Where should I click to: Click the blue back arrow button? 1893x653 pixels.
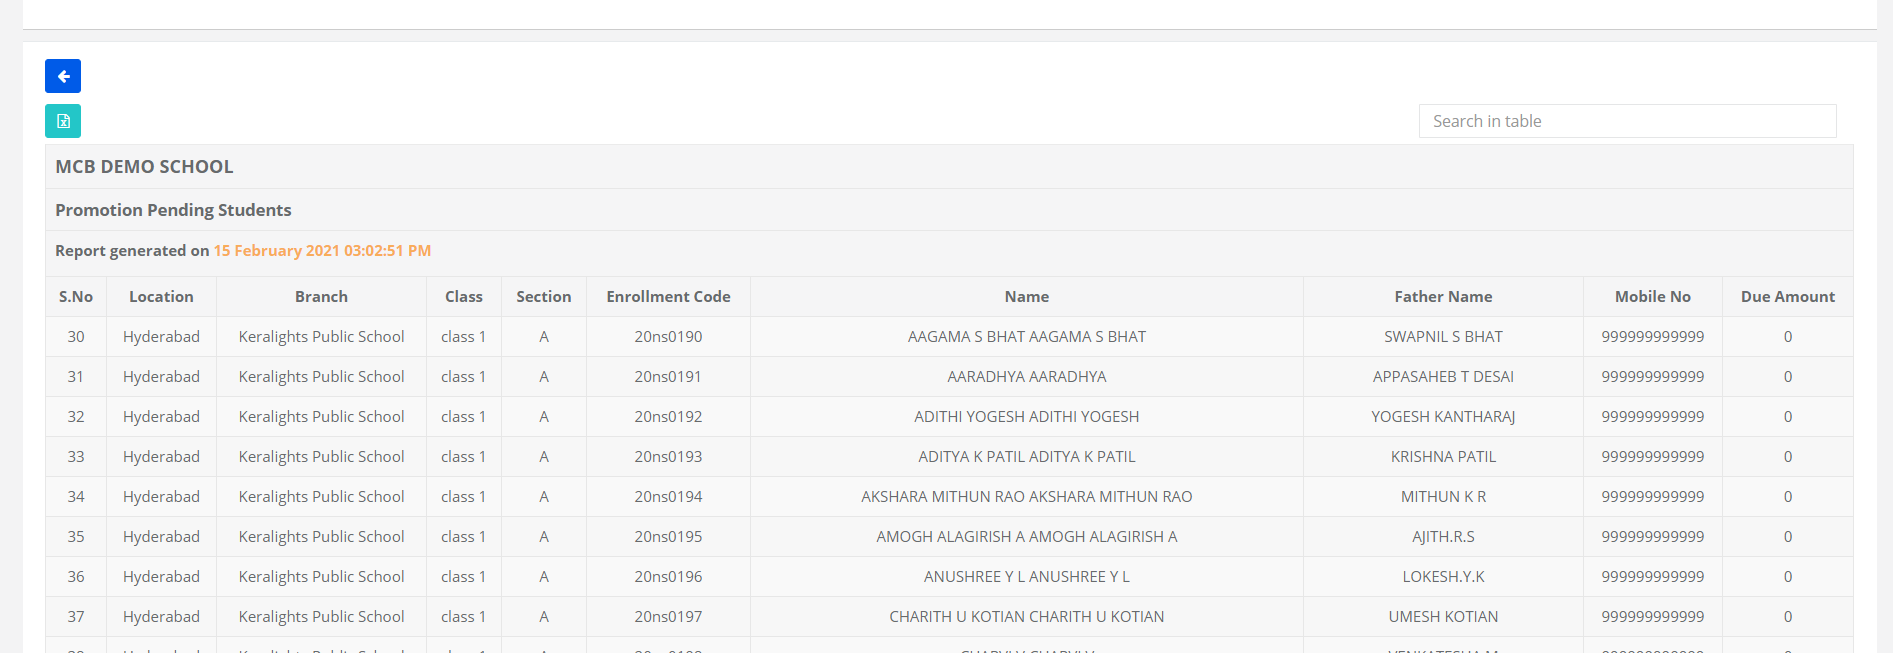click(63, 76)
